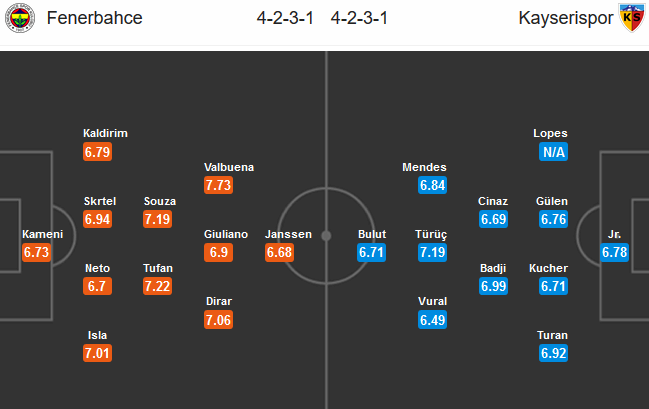Click Vural's 6.49 rating badge
This screenshot has width=649, height=409.
433,320
